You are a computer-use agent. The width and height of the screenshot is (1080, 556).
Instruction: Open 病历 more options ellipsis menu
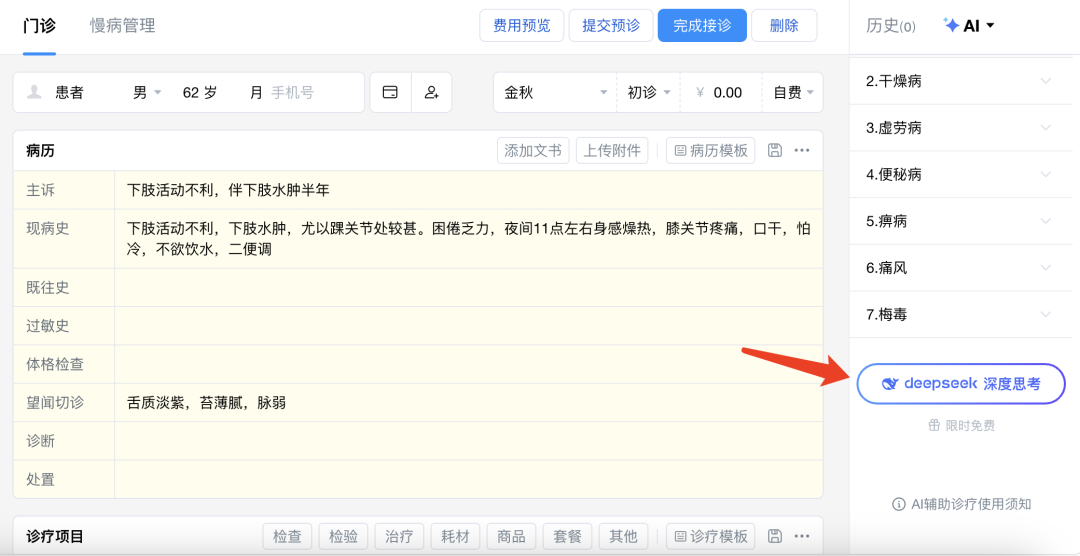tap(802, 150)
